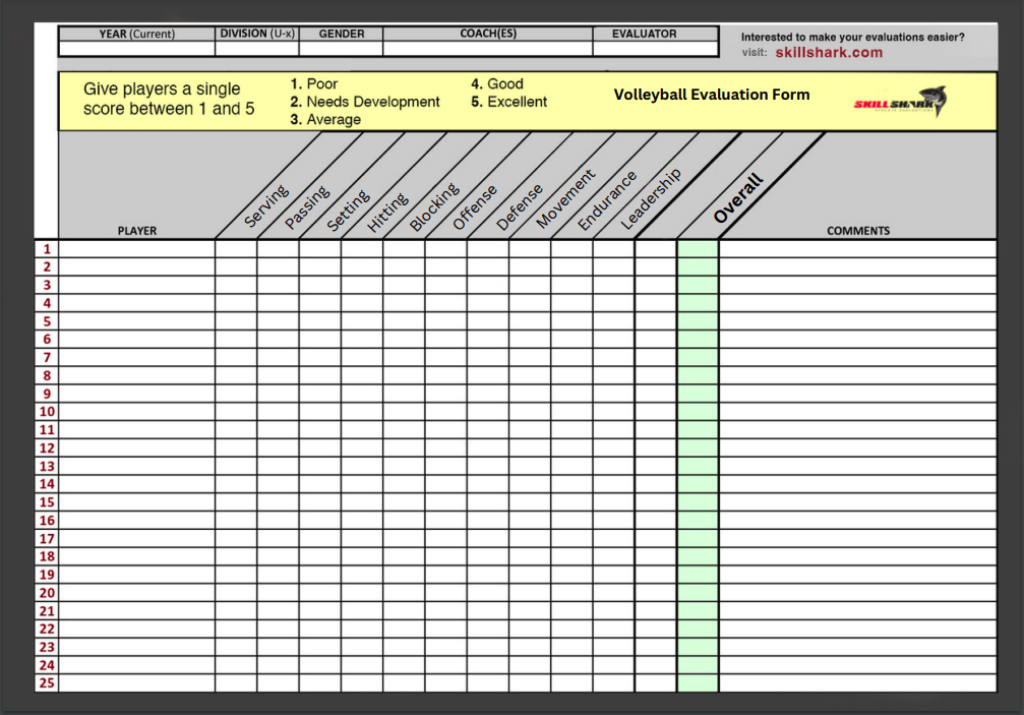Select the Serving score cell for row 1
The height and width of the screenshot is (715, 1024).
[x=236, y=249]
